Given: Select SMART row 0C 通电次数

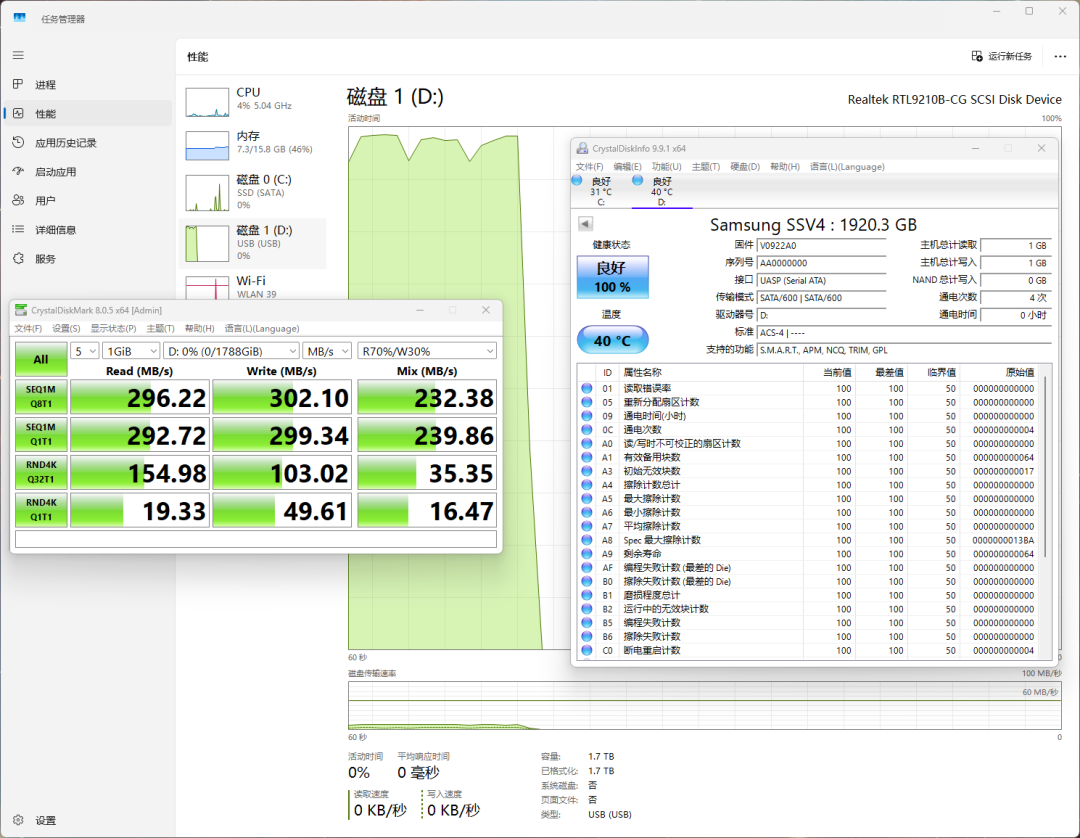Looking at the screenshot, I should (809, 430).
